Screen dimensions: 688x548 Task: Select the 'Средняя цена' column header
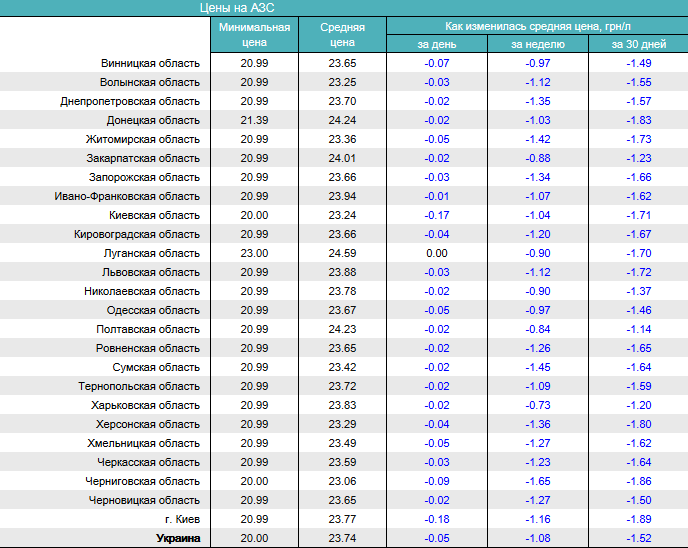(342, 35)
